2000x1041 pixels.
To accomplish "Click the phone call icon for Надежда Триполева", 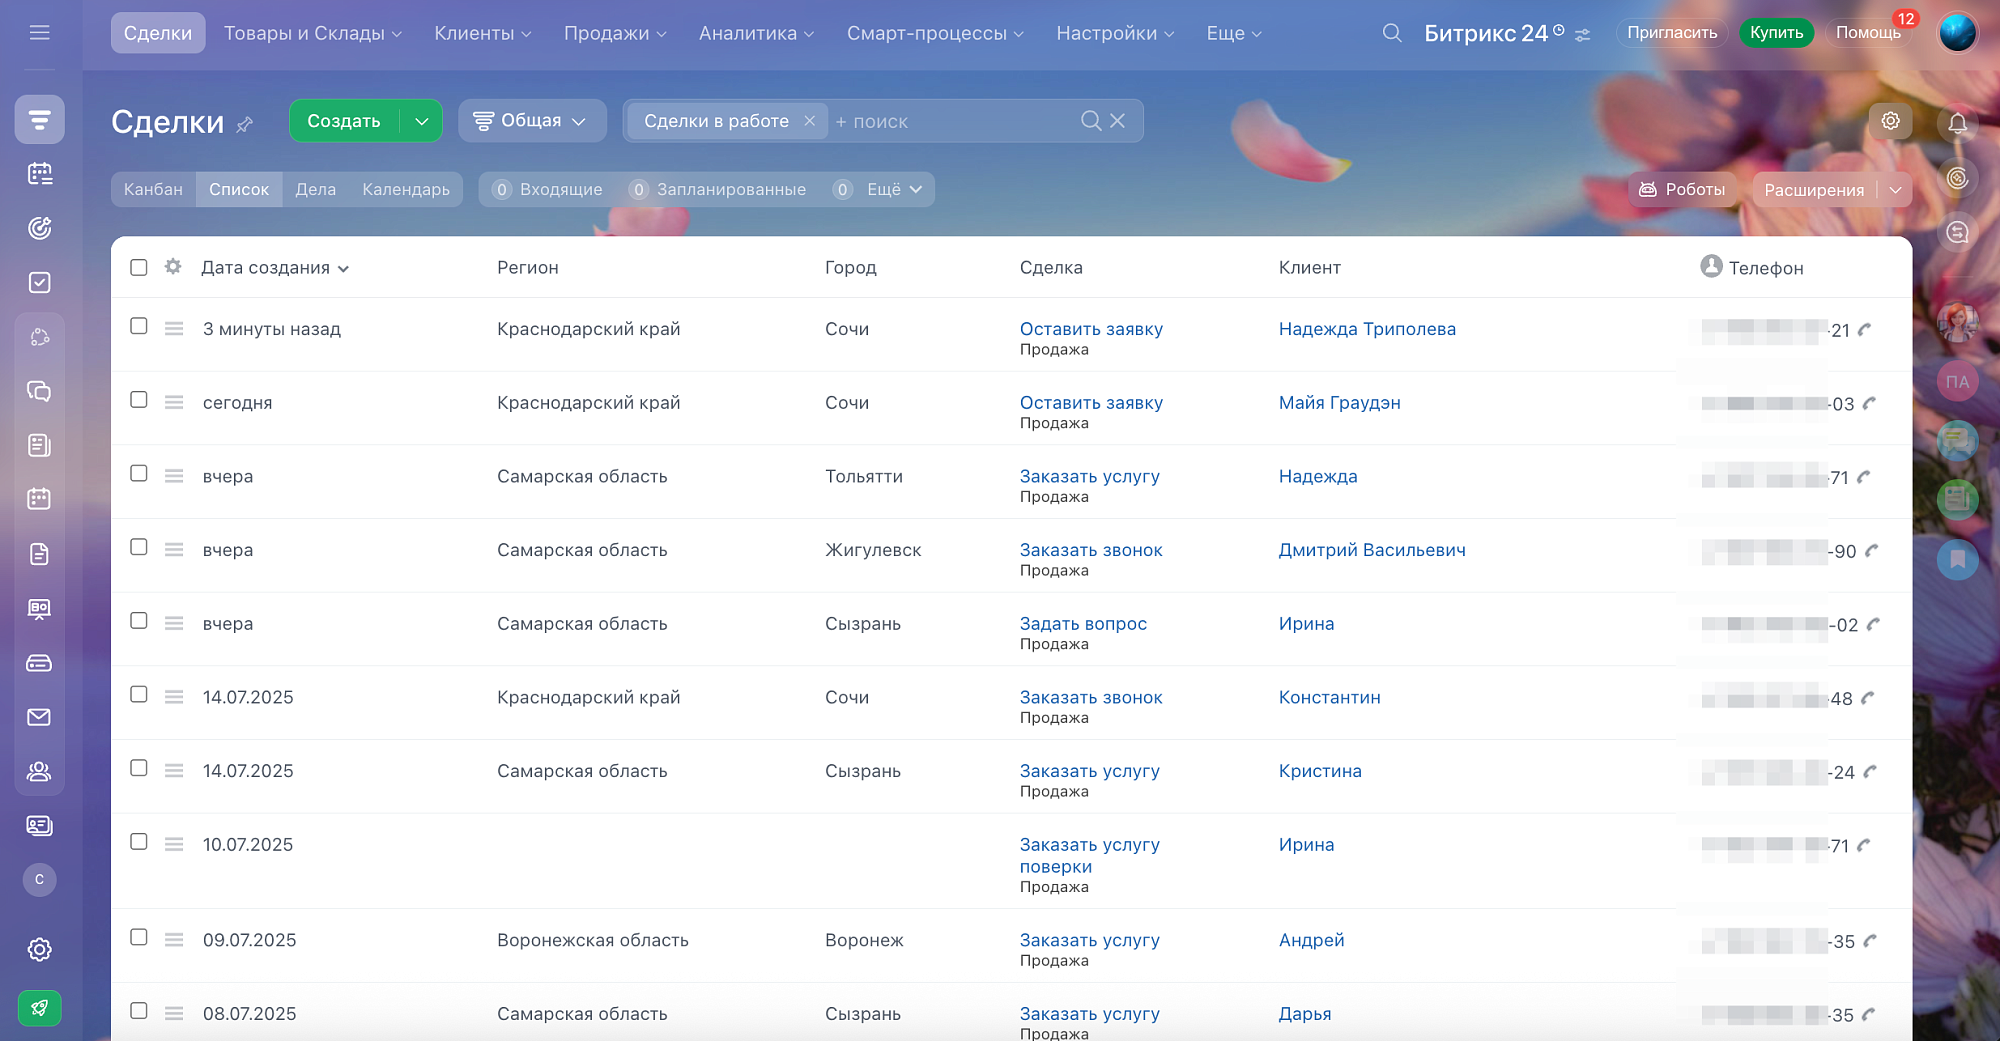I will click(1865, 330).
